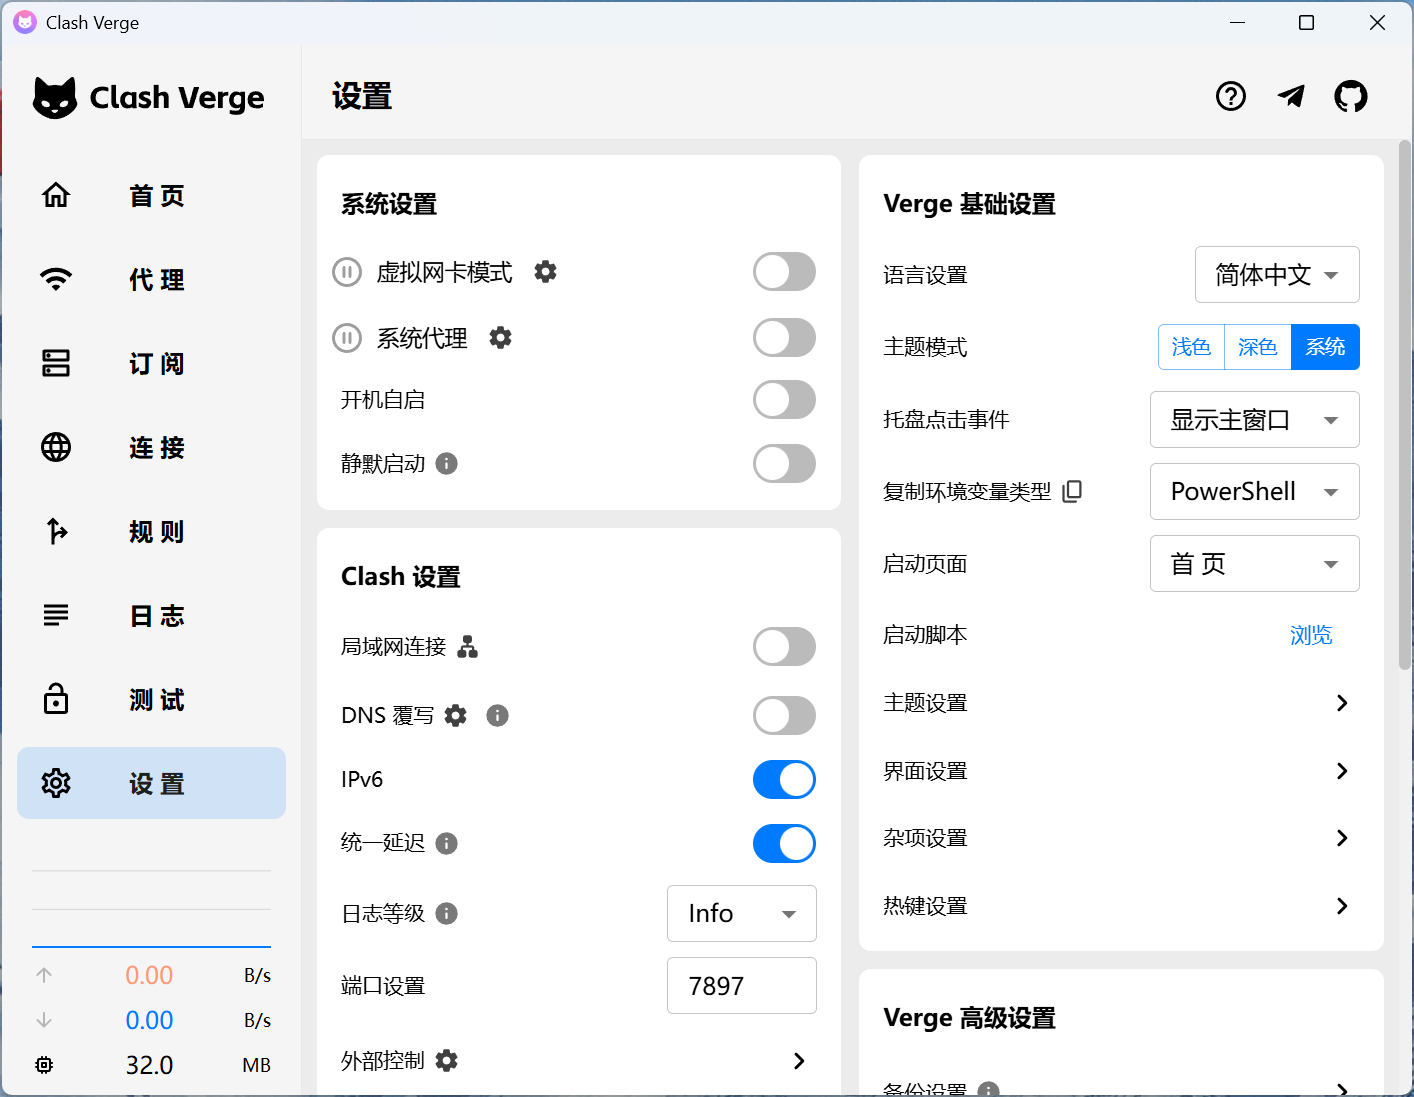
Task: Click the Clash Verge cat logo
Action: pyautogui.click(x=55, y=98)
